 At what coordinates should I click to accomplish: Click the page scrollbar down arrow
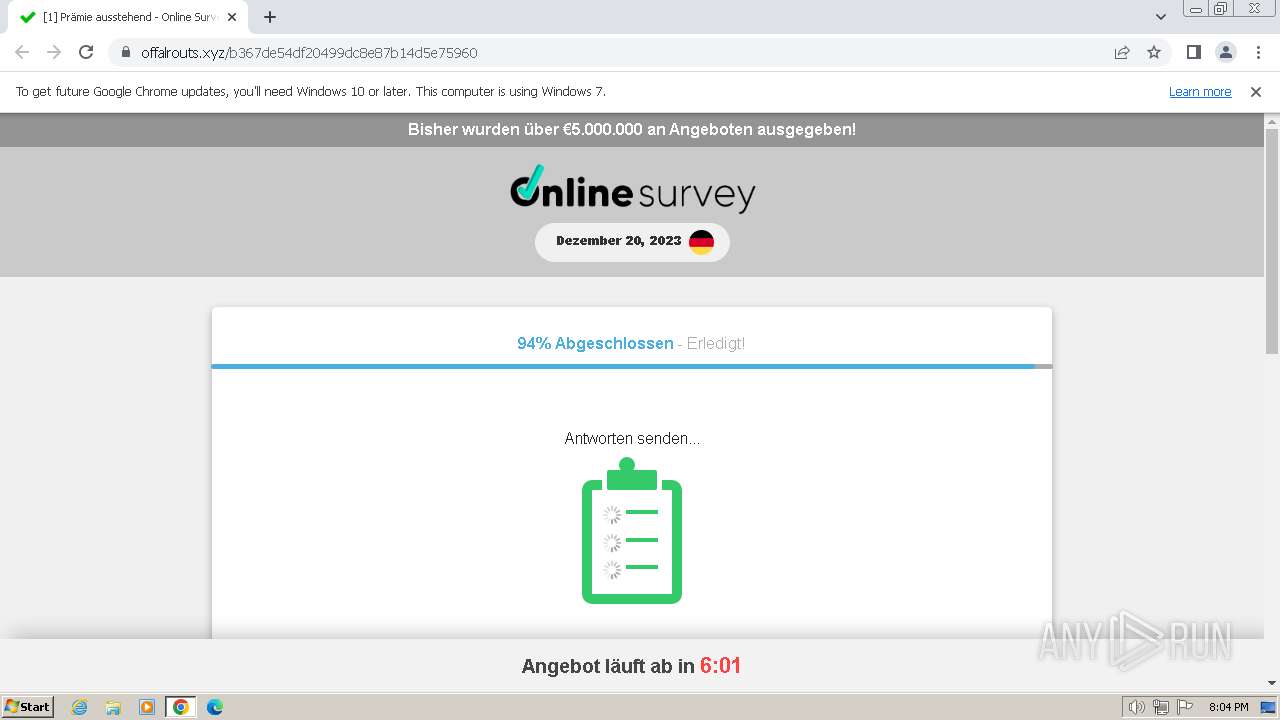(1272, 683)
